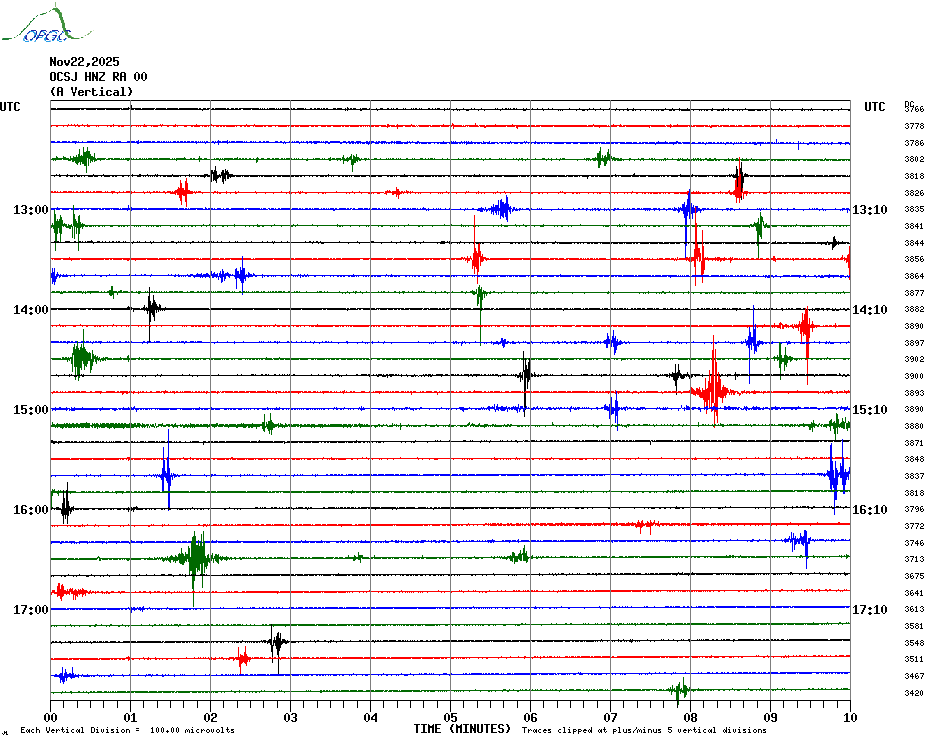Click the 05 minute tick label
The width and height of the screenshot is (930, 744).
(x=450, y=717)
